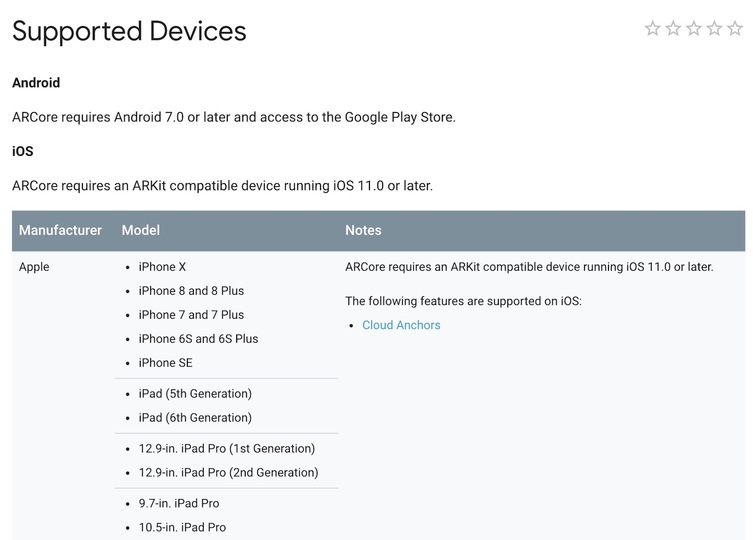The width and height of the screenshot is (753, 540).
Task: Click the Manufacturer column header
Action: click(x=61, y=230)
